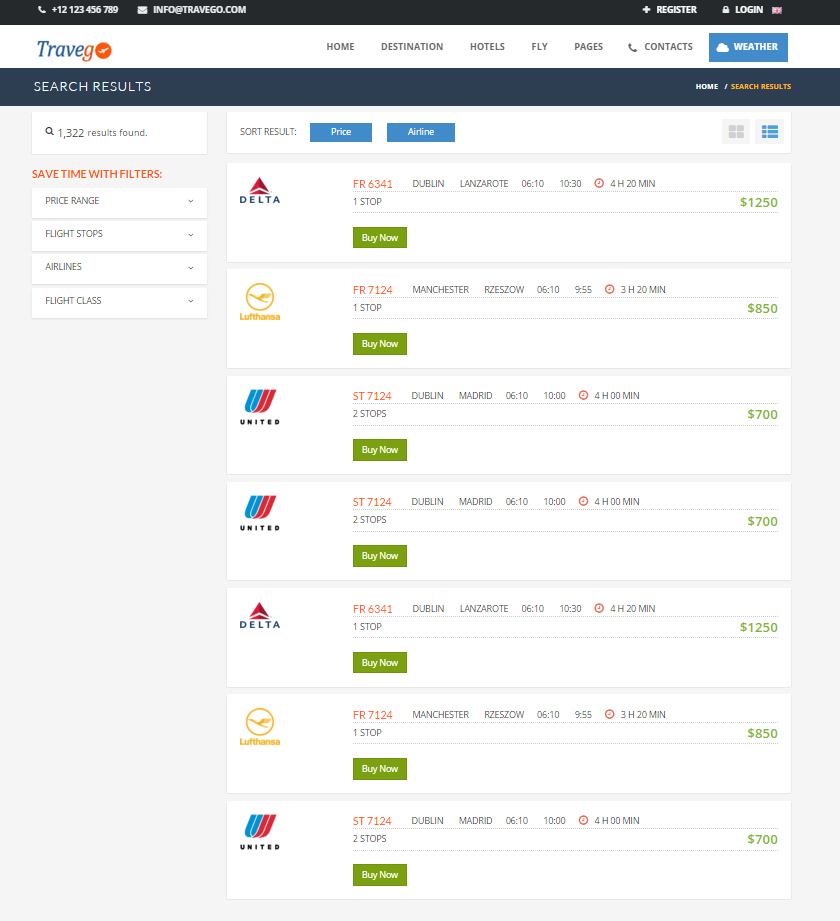Click the phone number +12 123 456 789
Image resolution: width=840 pixels, height=921 pixels.
pyautogui.click(x=85, y=10)
